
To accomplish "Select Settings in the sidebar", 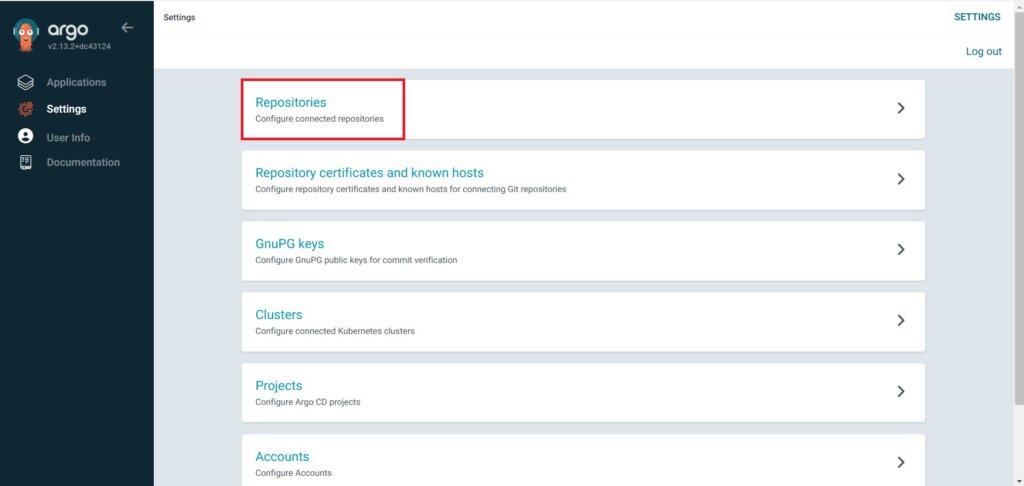I will point(66,109).
